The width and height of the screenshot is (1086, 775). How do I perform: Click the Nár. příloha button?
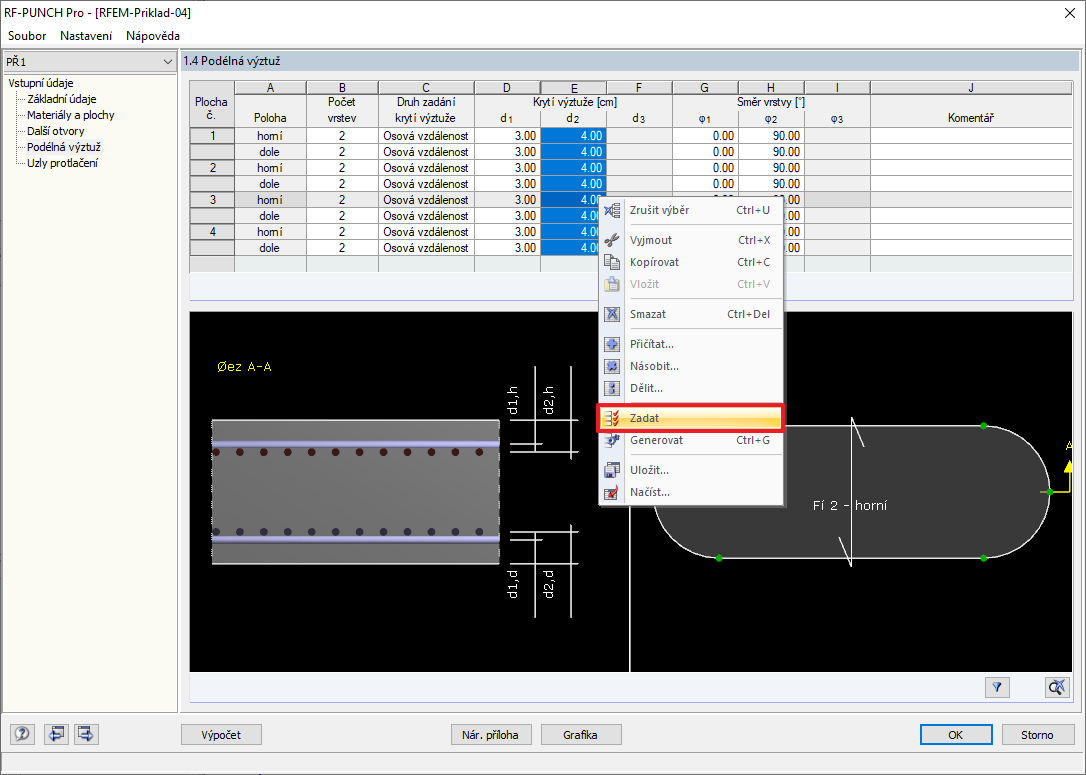[490, 735]
